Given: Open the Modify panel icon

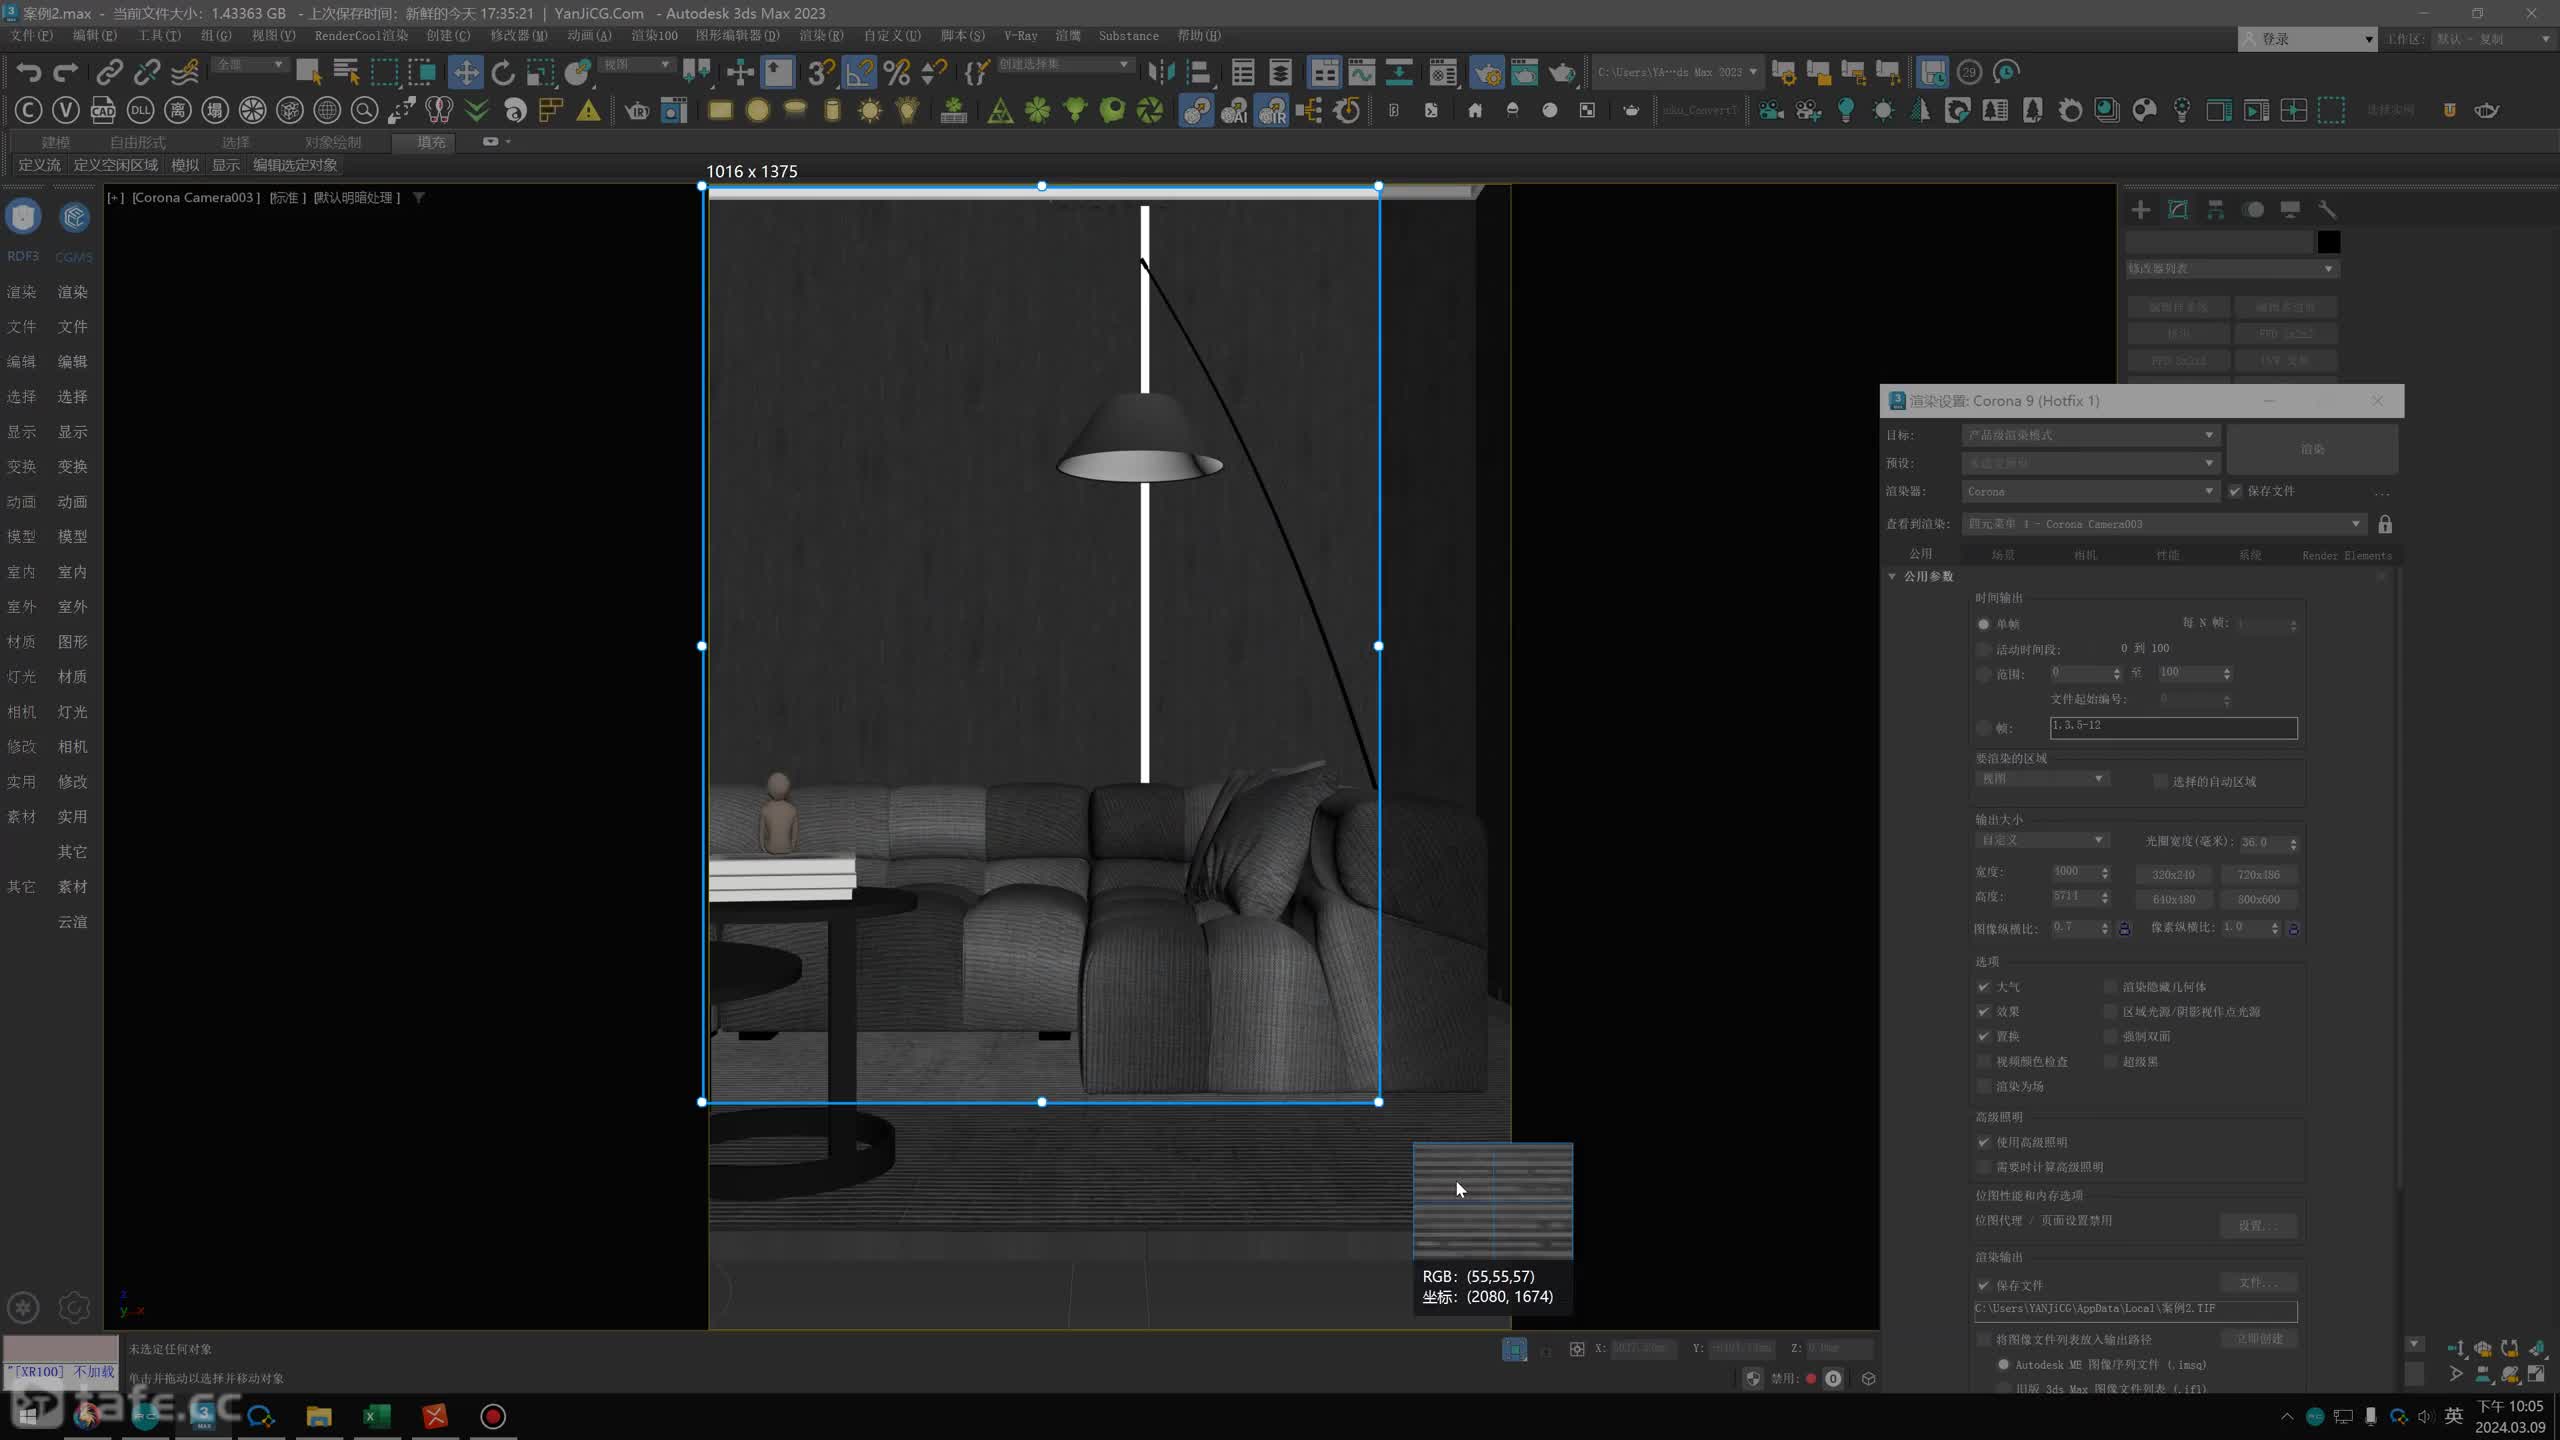Looking at the screenshot, I should tap(2178, 209).
